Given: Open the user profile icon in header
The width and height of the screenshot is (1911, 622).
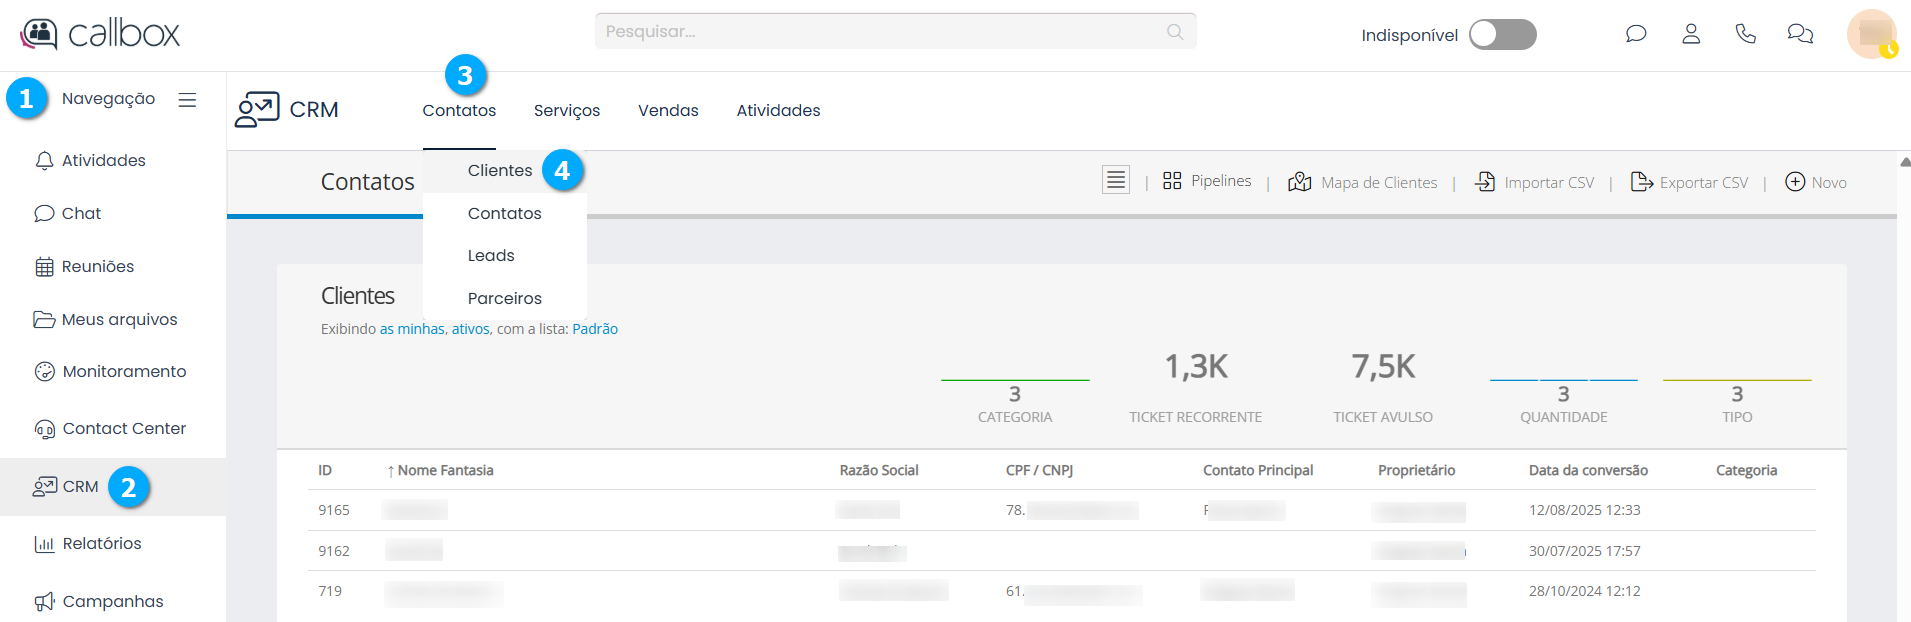Looking at the screenshot, I should click(1691, 34).
